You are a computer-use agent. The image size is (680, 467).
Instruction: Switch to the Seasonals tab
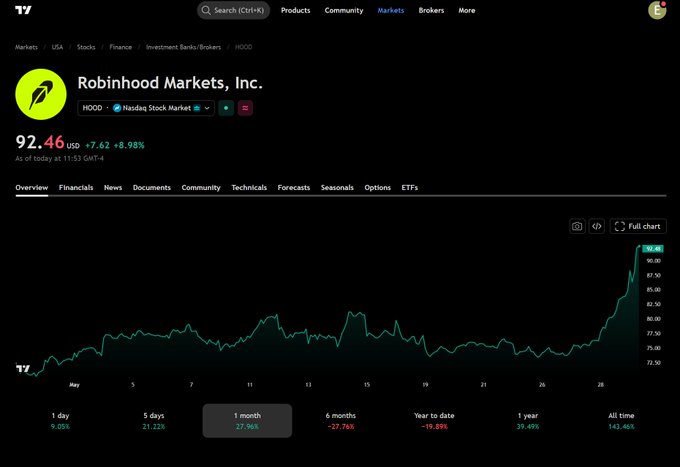pos(337,187)
